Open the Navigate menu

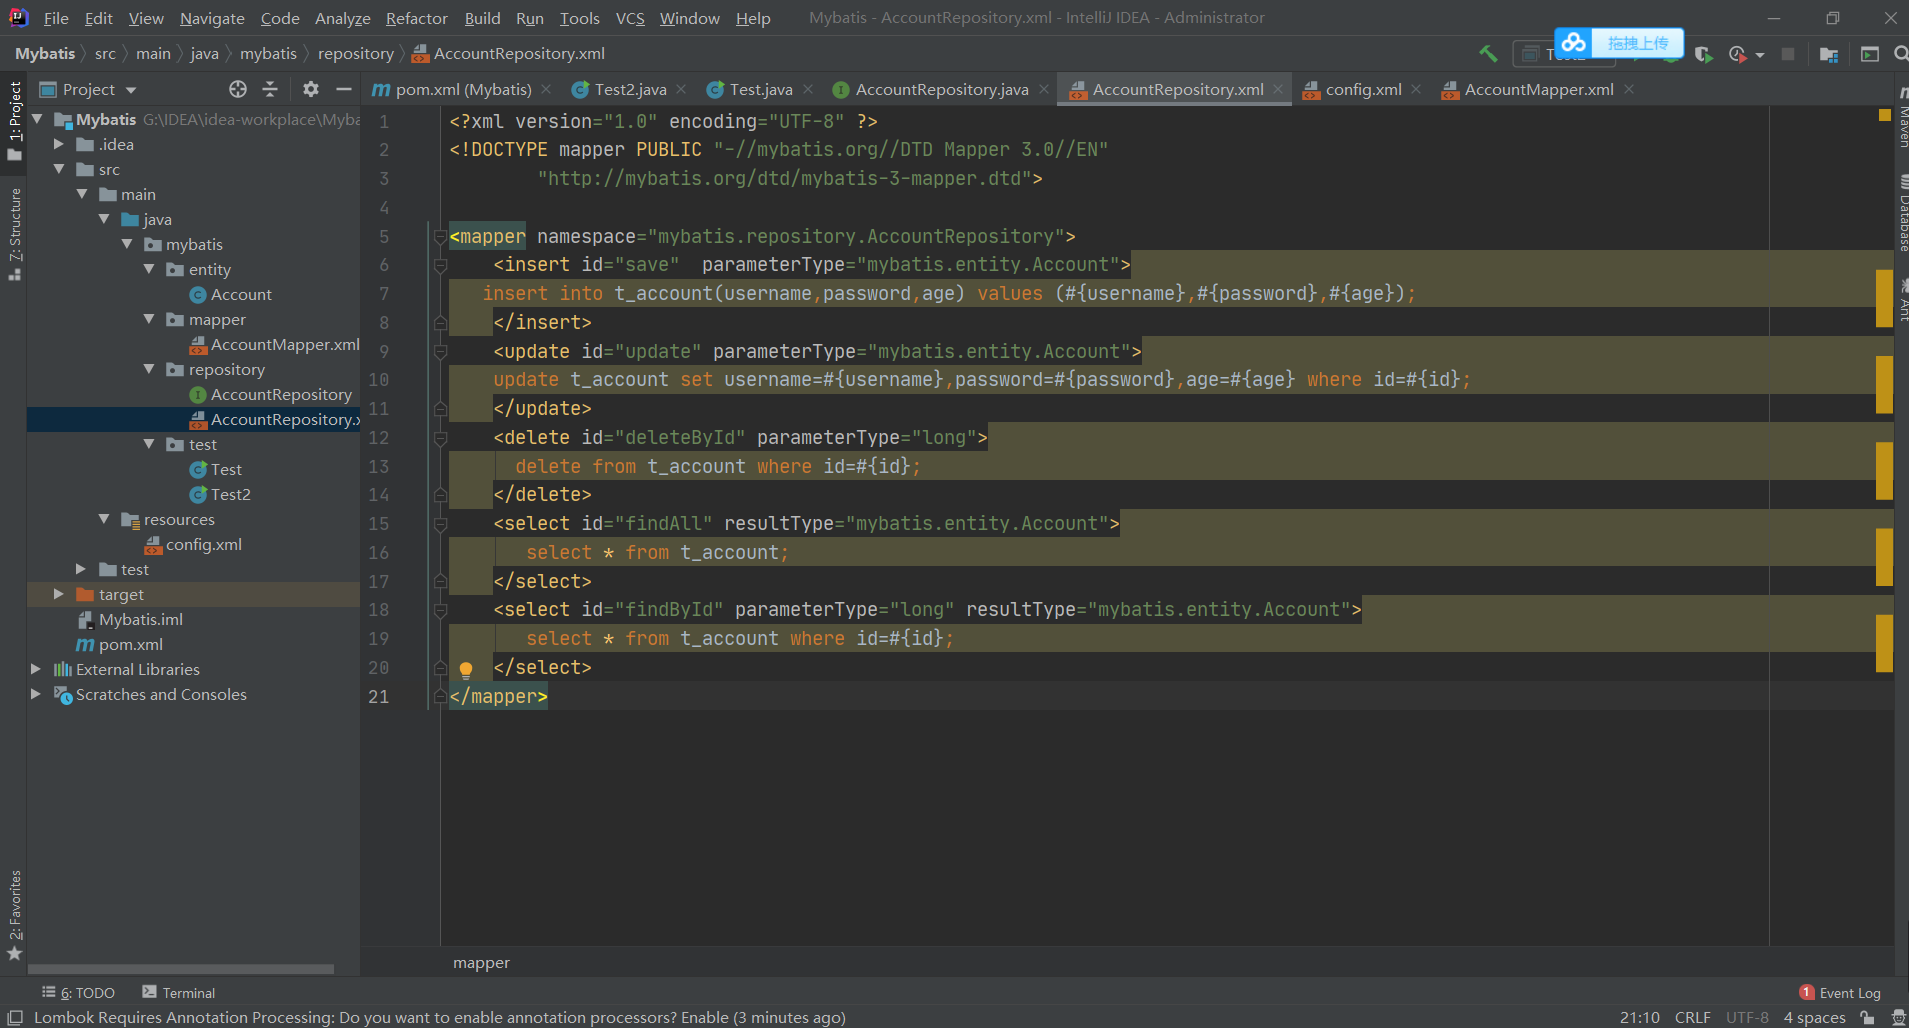tap(212, 18)
